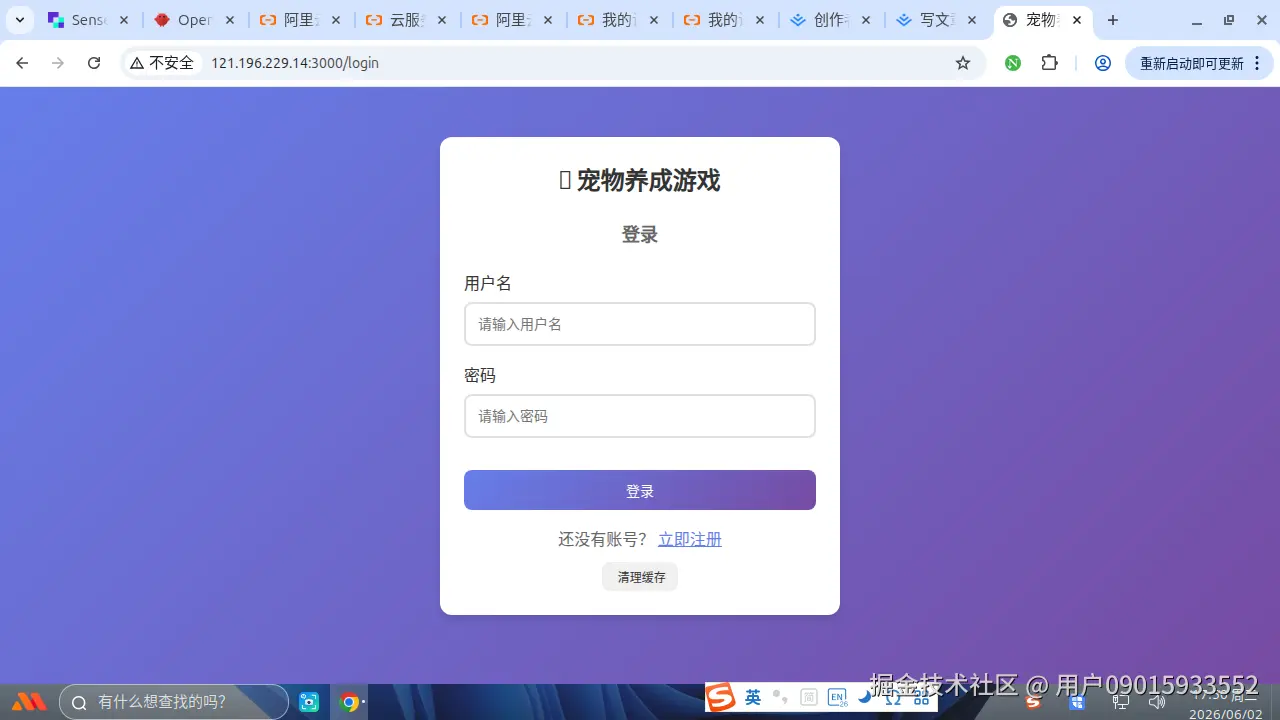Close the 云服 tab
Image resolution: width=1280 pixels, height=720 pixels.
[442, 20]
